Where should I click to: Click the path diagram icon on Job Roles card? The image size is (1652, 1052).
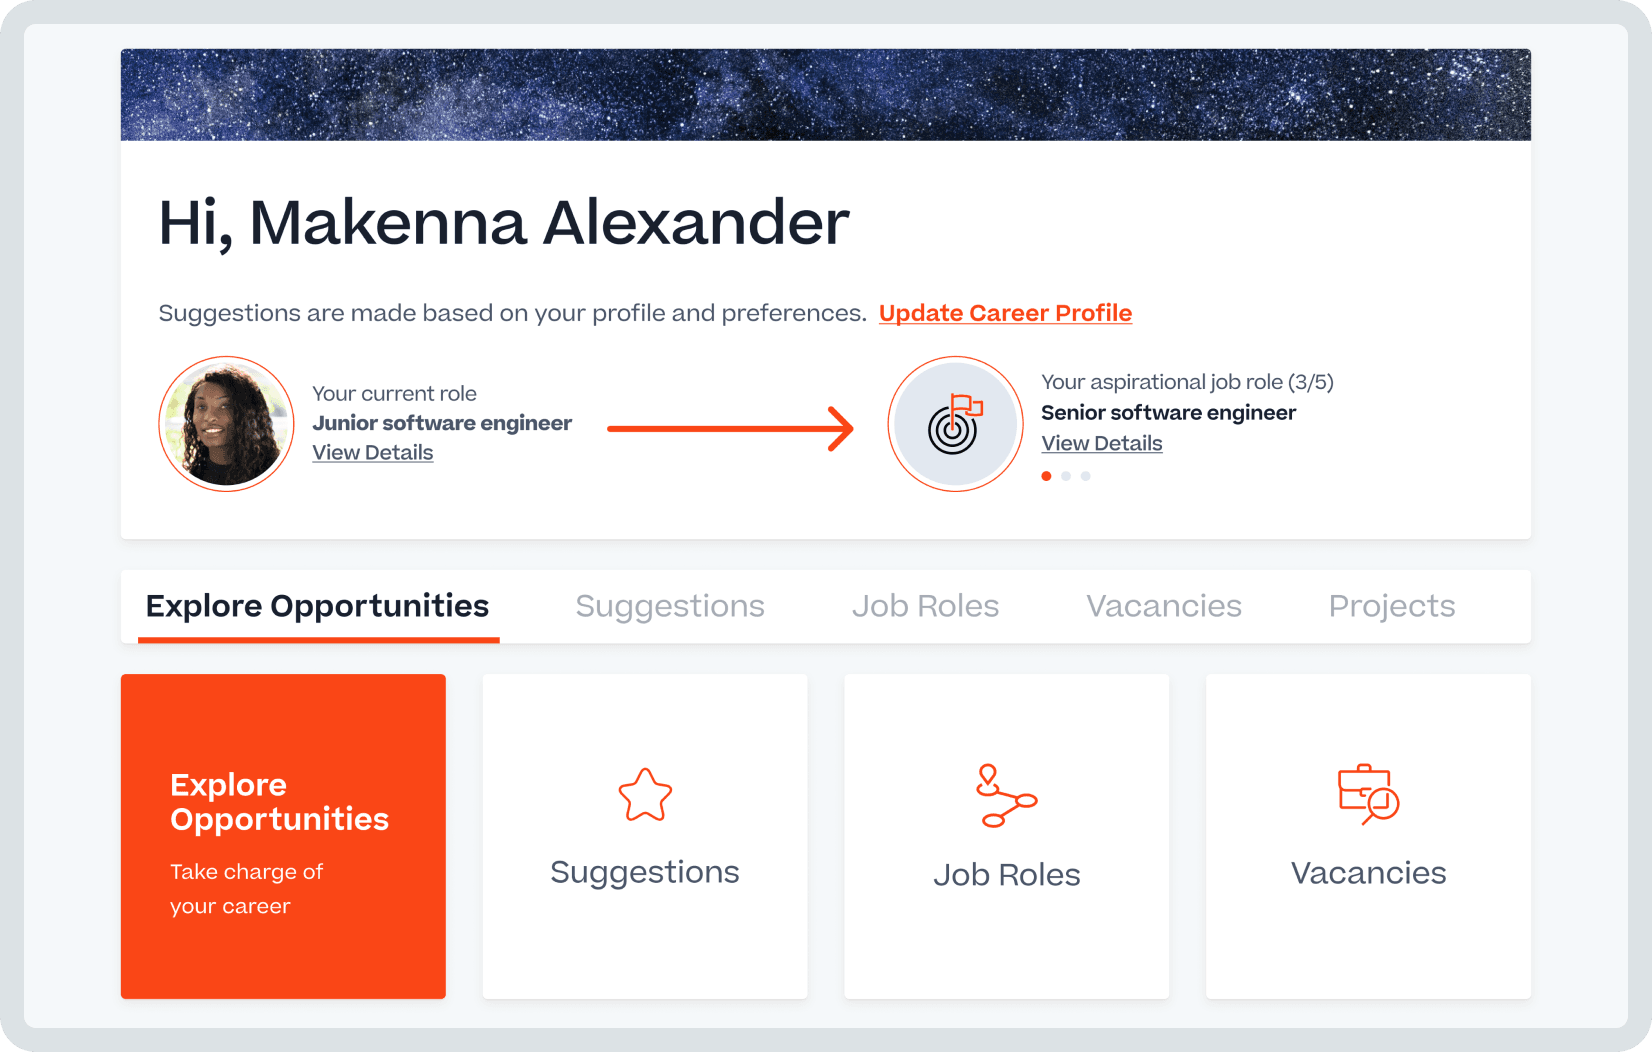pyautogui.click(x=1007, y=796)
